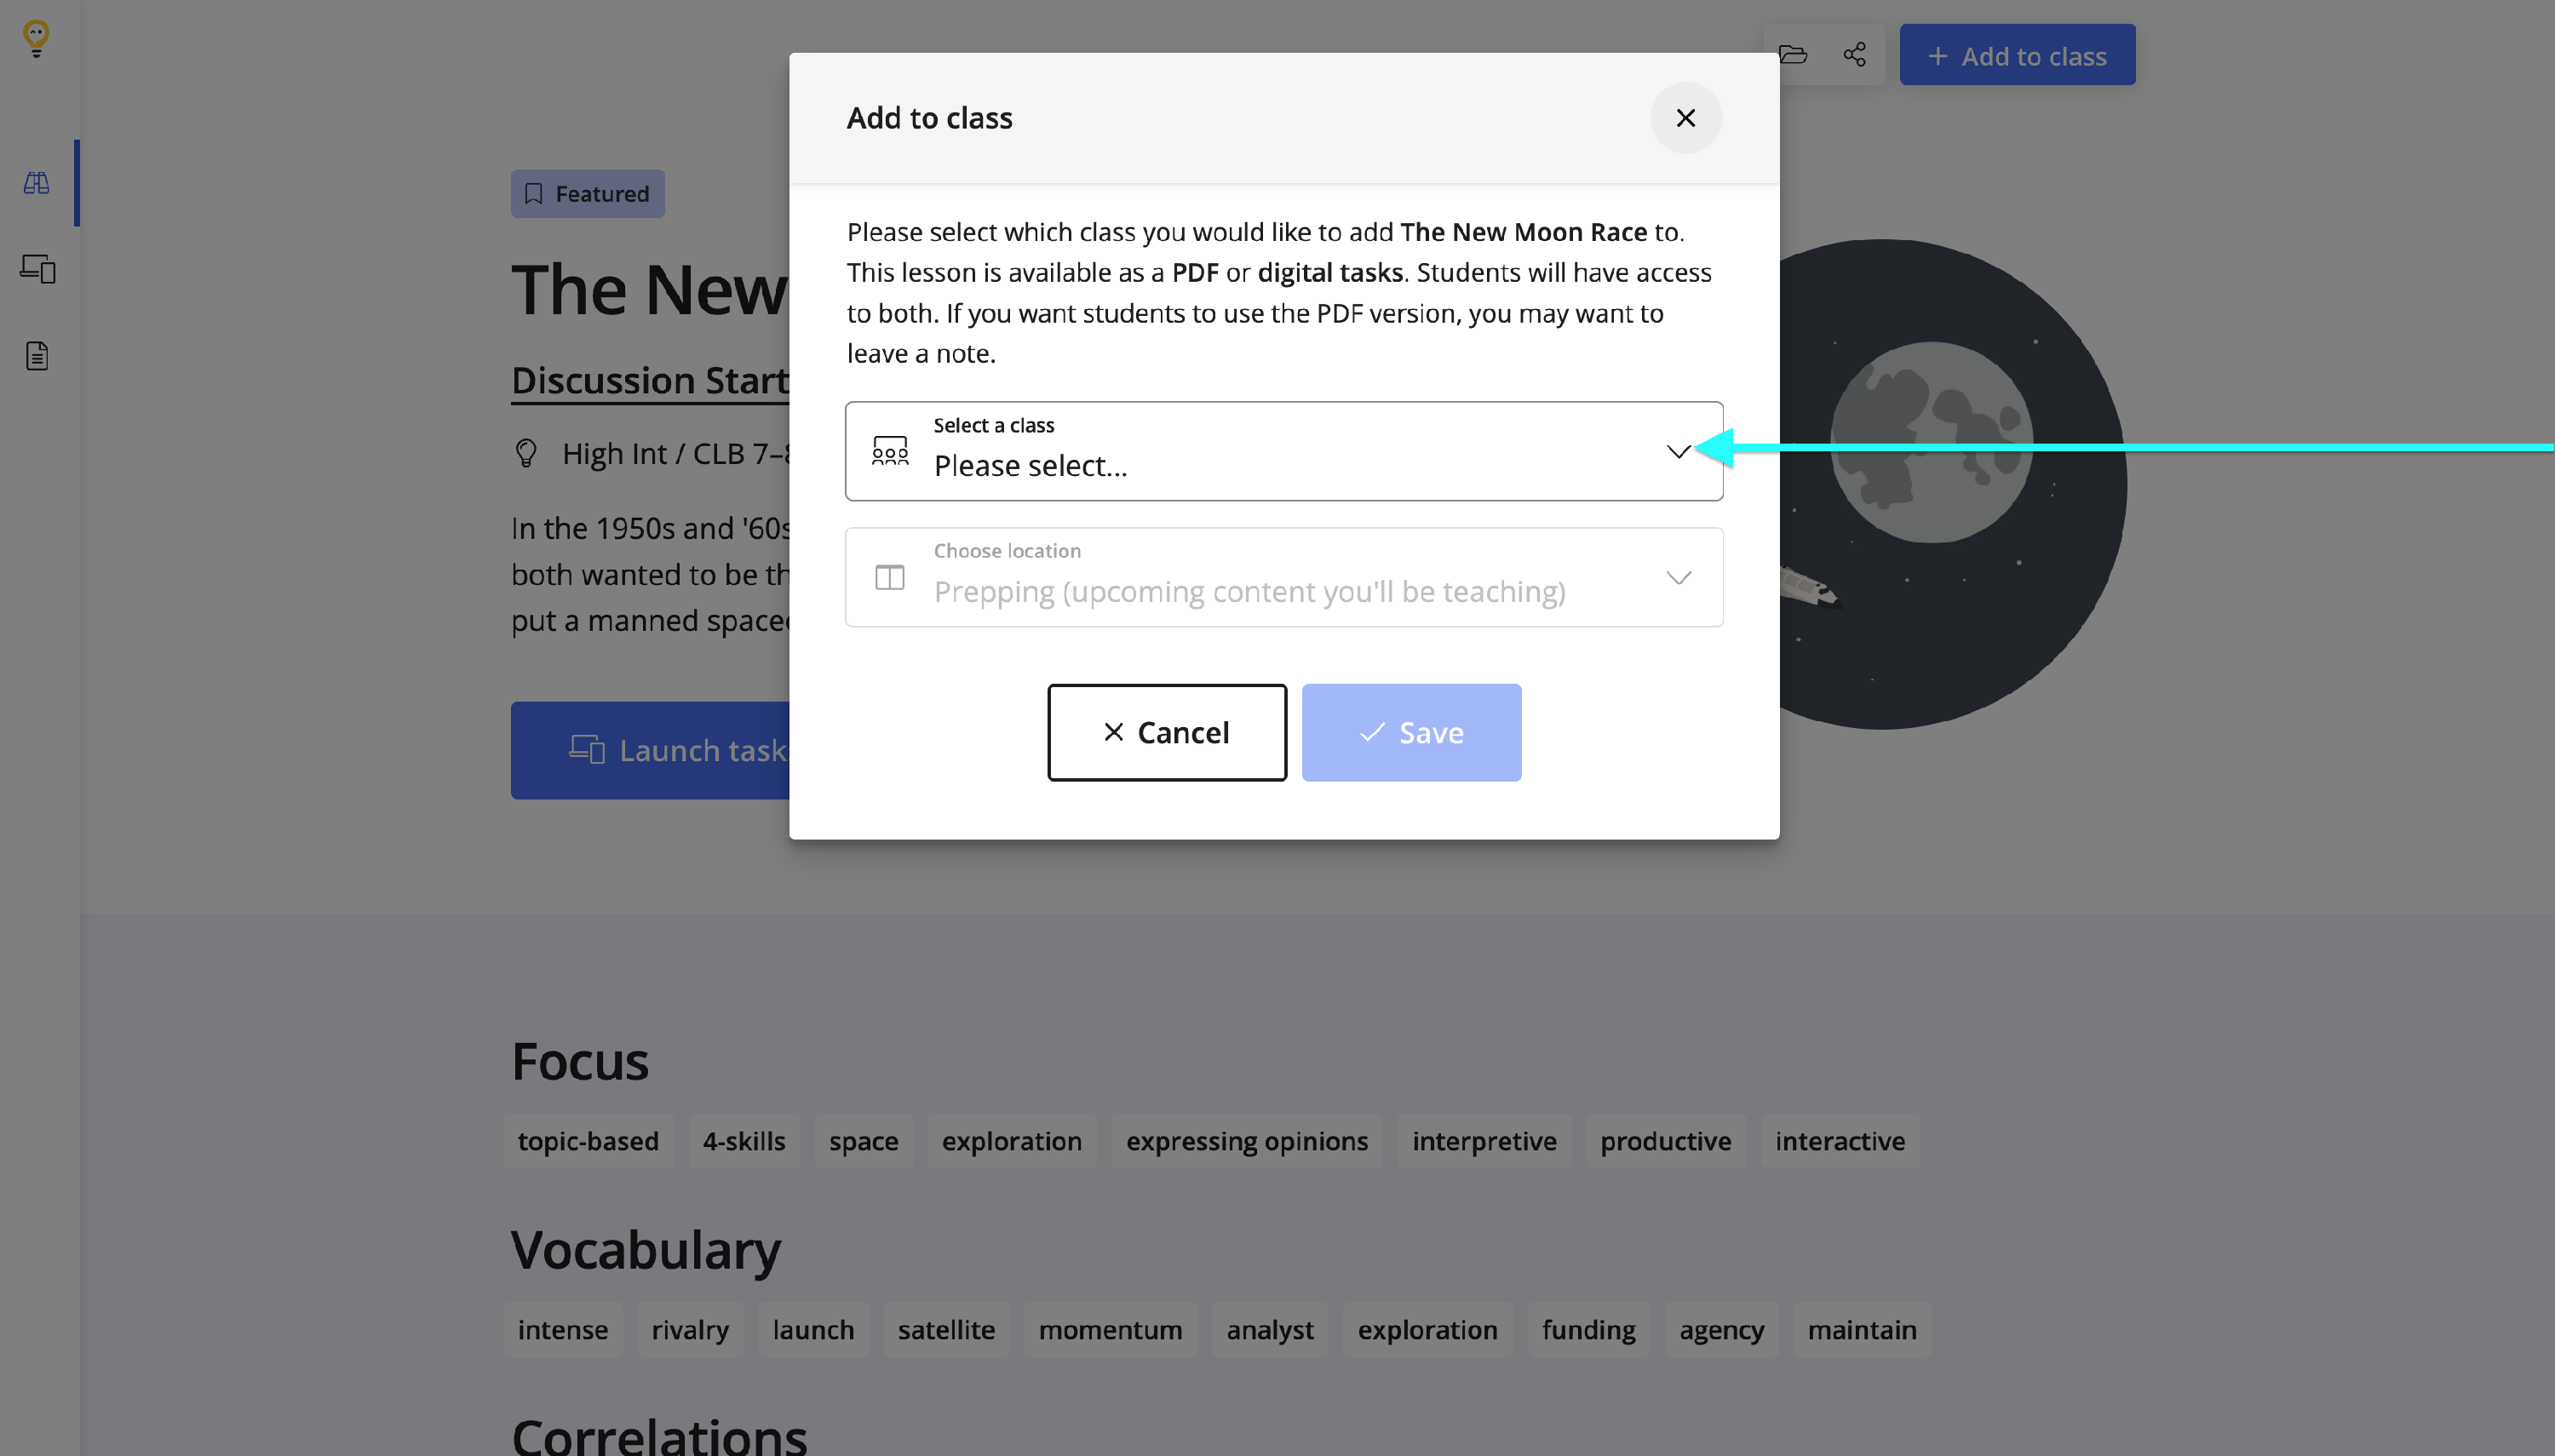Open the document page sidebar icon
The height and width of the screenshot is (1456, 2555).
[x=37, y=356]
